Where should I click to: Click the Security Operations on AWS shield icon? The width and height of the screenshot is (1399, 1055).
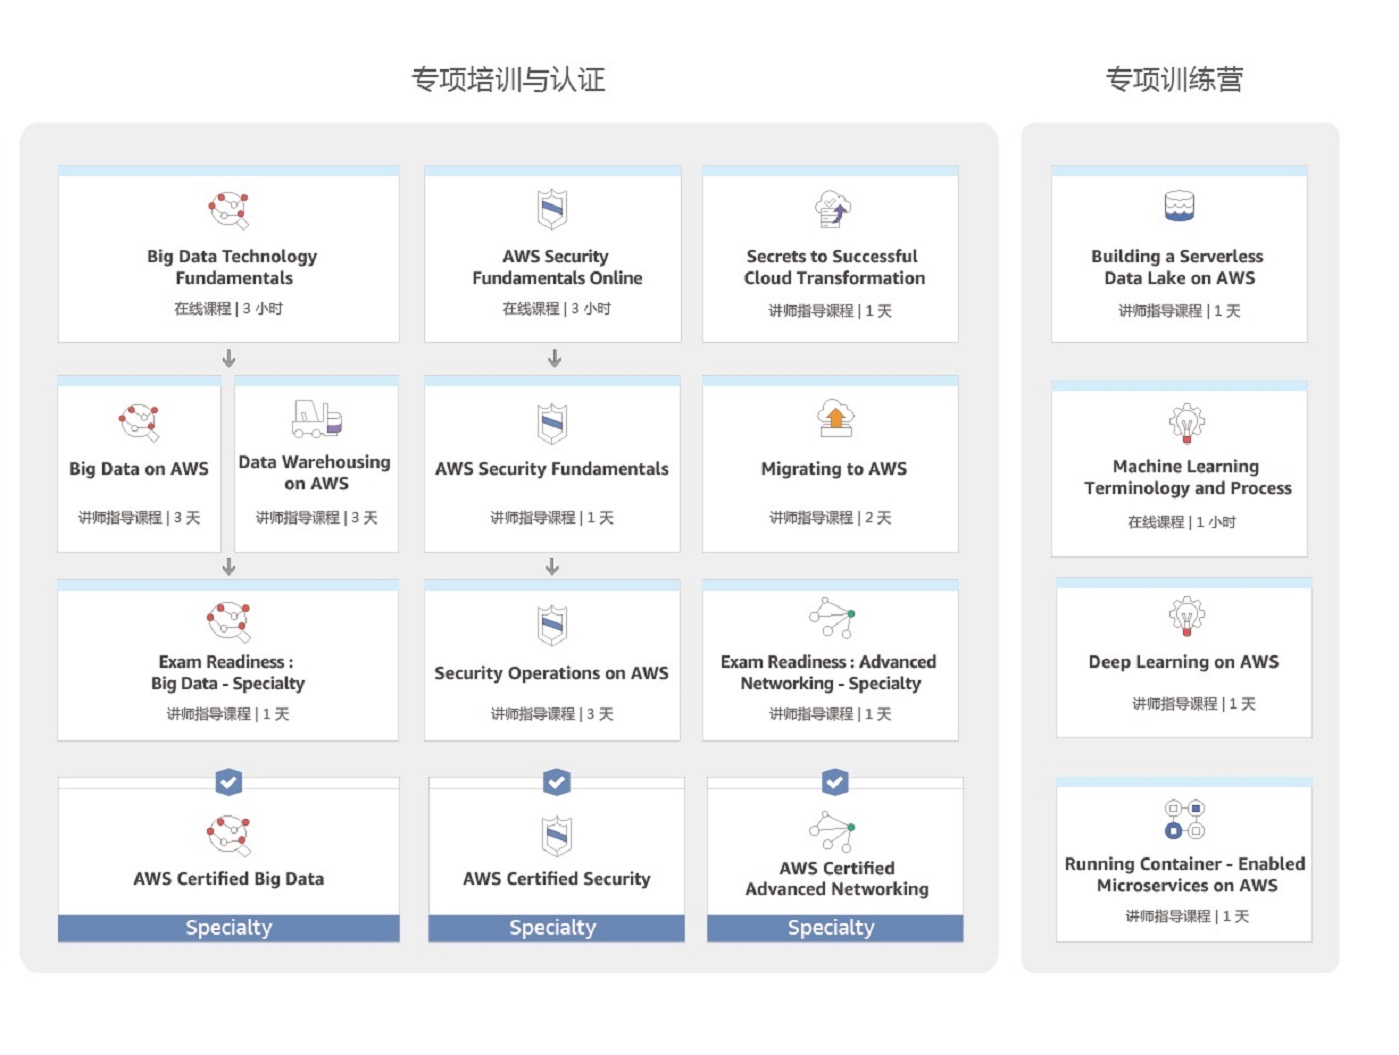coord(552,625)
